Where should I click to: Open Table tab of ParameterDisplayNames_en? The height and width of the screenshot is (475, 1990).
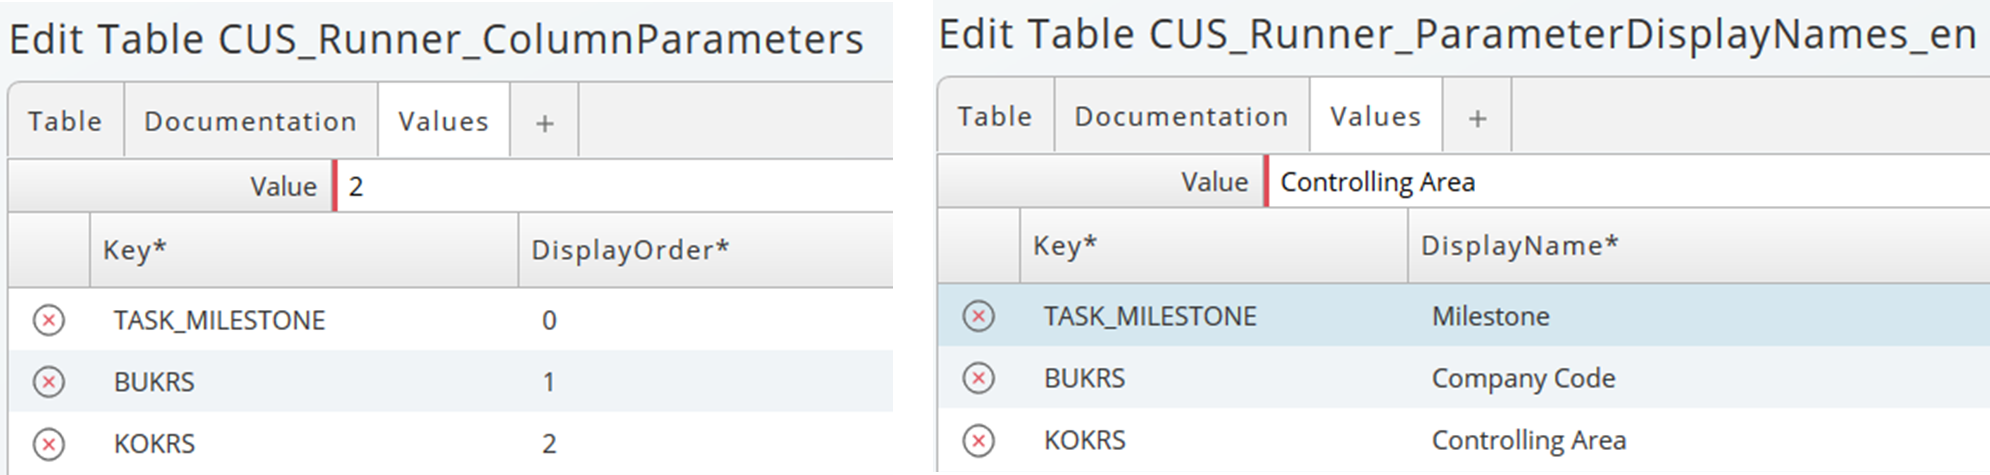[x=996, y=117]
